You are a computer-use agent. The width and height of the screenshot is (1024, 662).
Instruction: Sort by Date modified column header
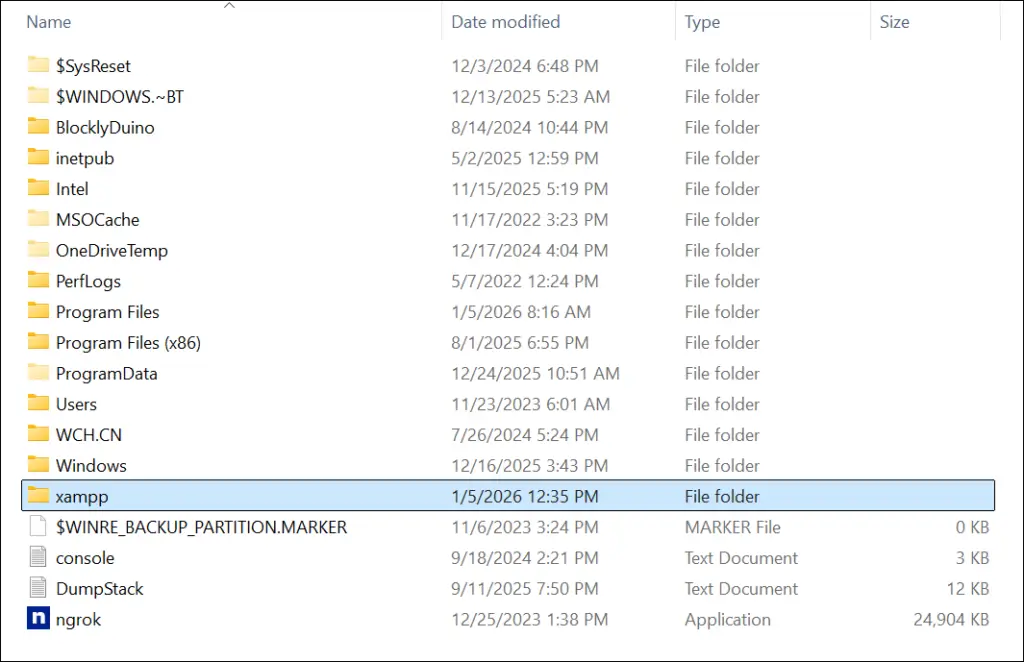pos(505,22)
